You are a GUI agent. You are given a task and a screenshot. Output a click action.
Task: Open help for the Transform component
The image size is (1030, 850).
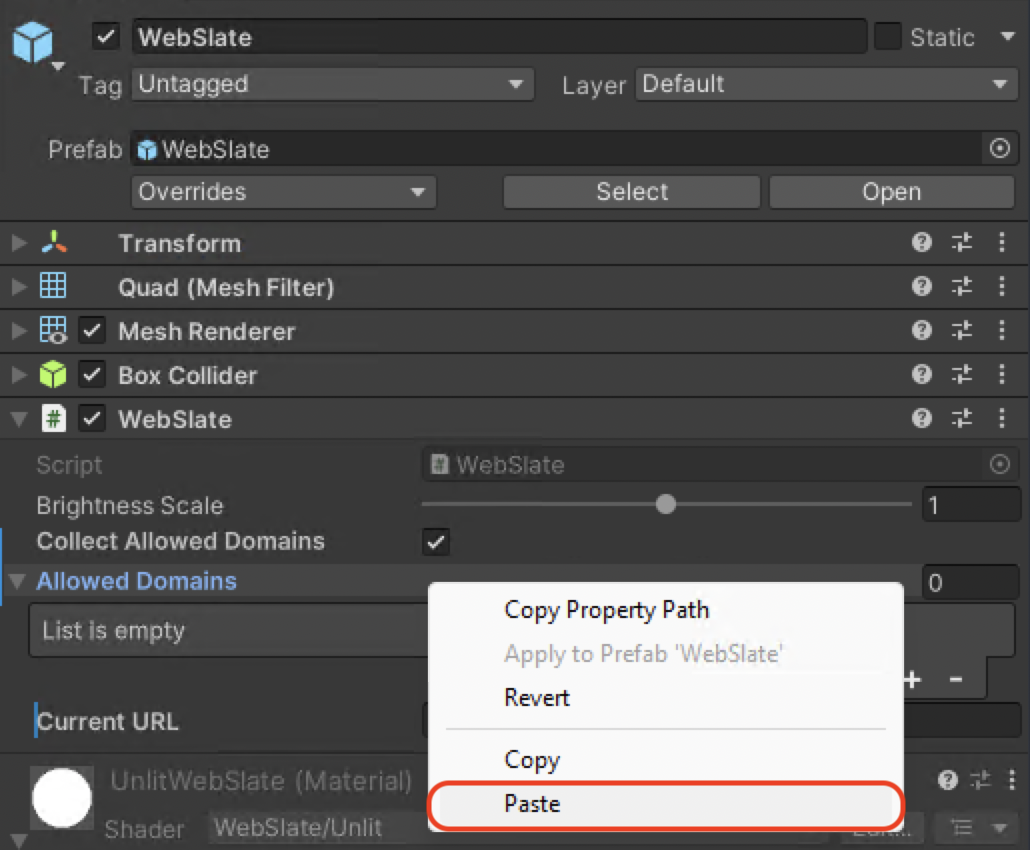click(921, 243)
